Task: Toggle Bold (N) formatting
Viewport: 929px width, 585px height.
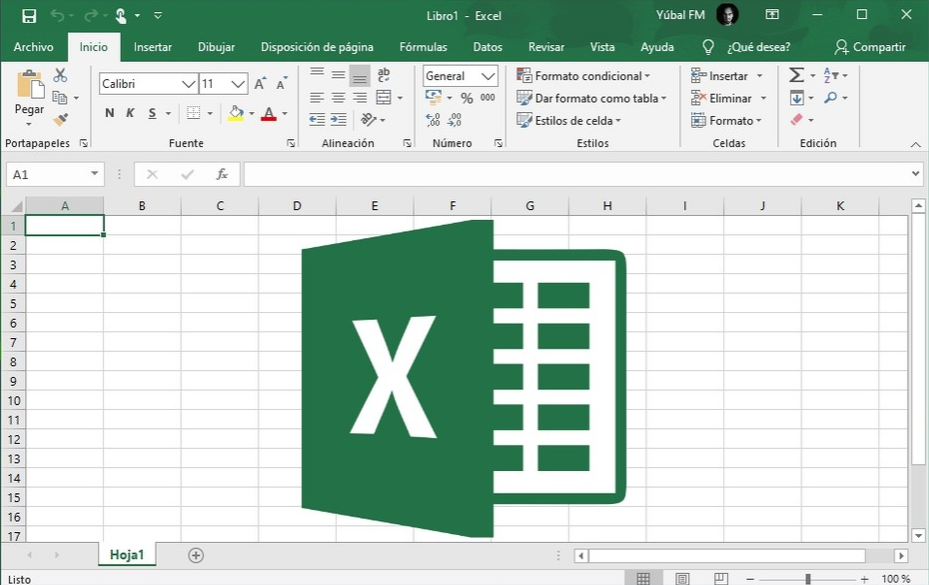Action: (x=110, y=113)
